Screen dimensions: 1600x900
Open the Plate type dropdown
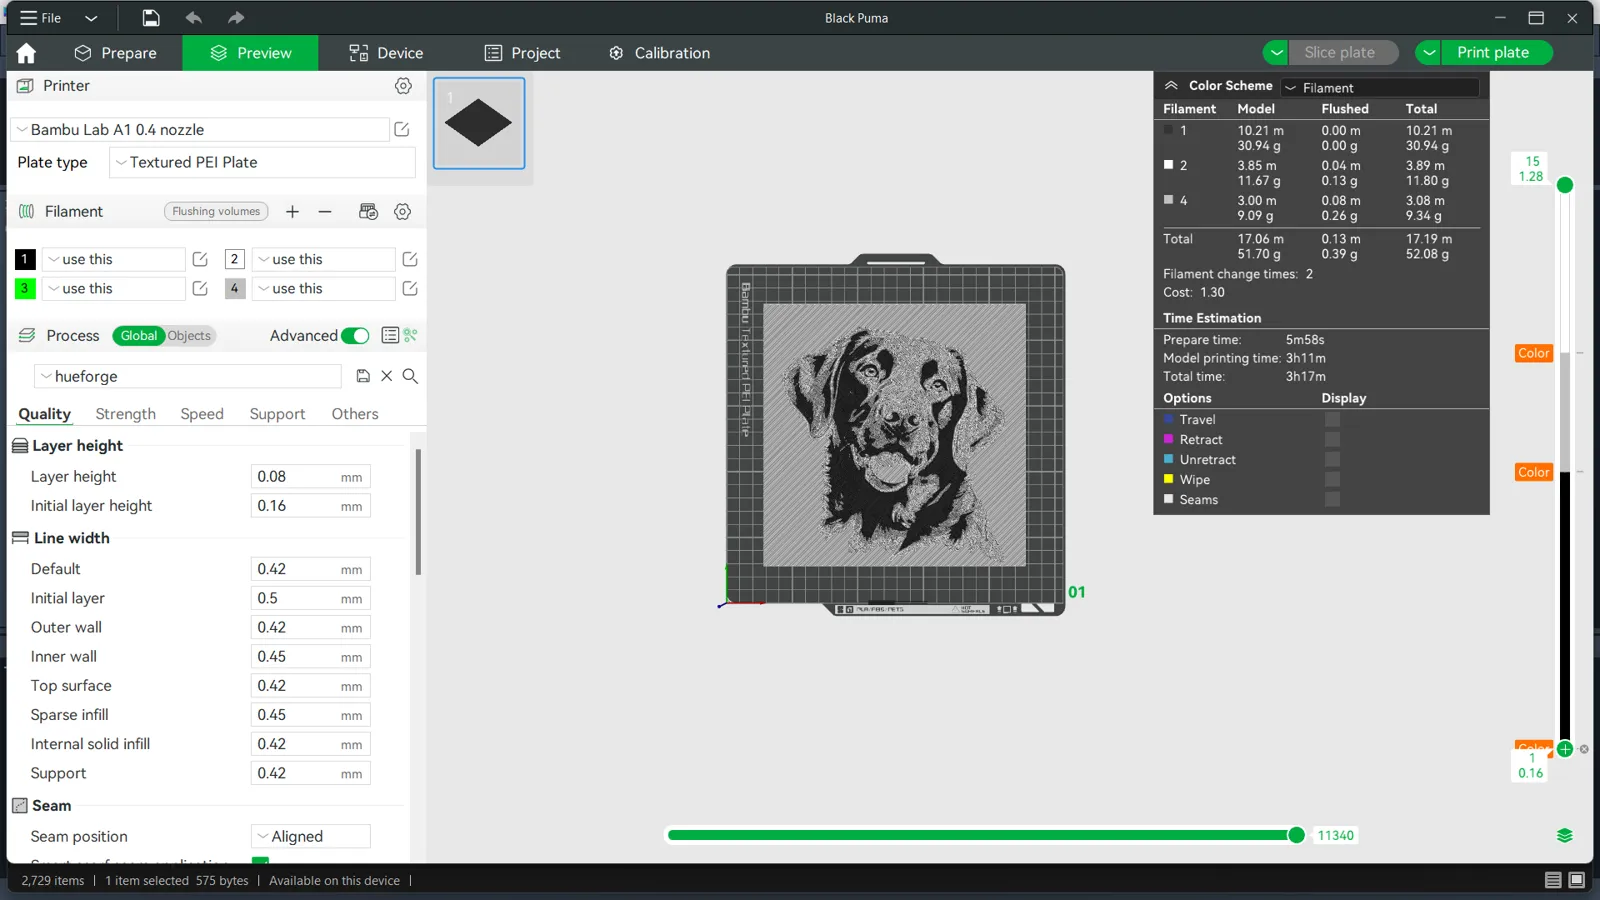point(262,162)
